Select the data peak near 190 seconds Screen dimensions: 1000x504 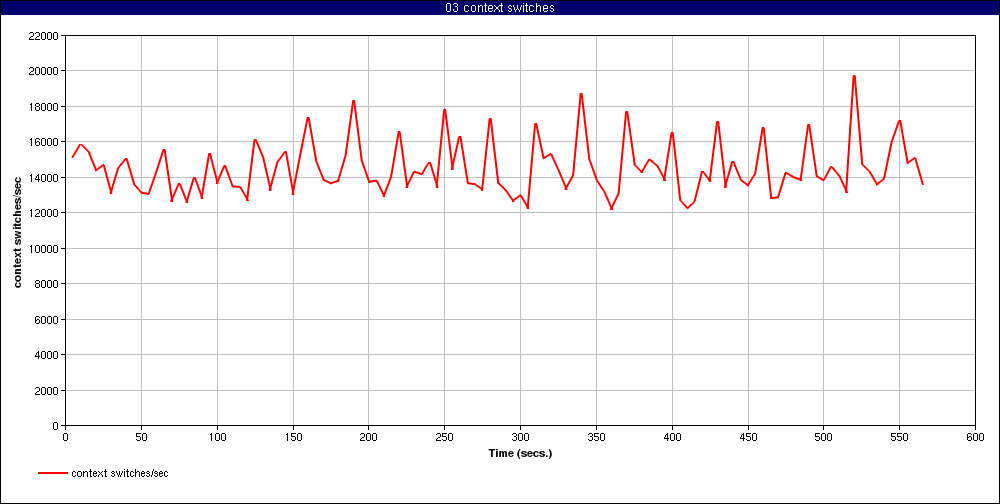(x=353, y=101)
